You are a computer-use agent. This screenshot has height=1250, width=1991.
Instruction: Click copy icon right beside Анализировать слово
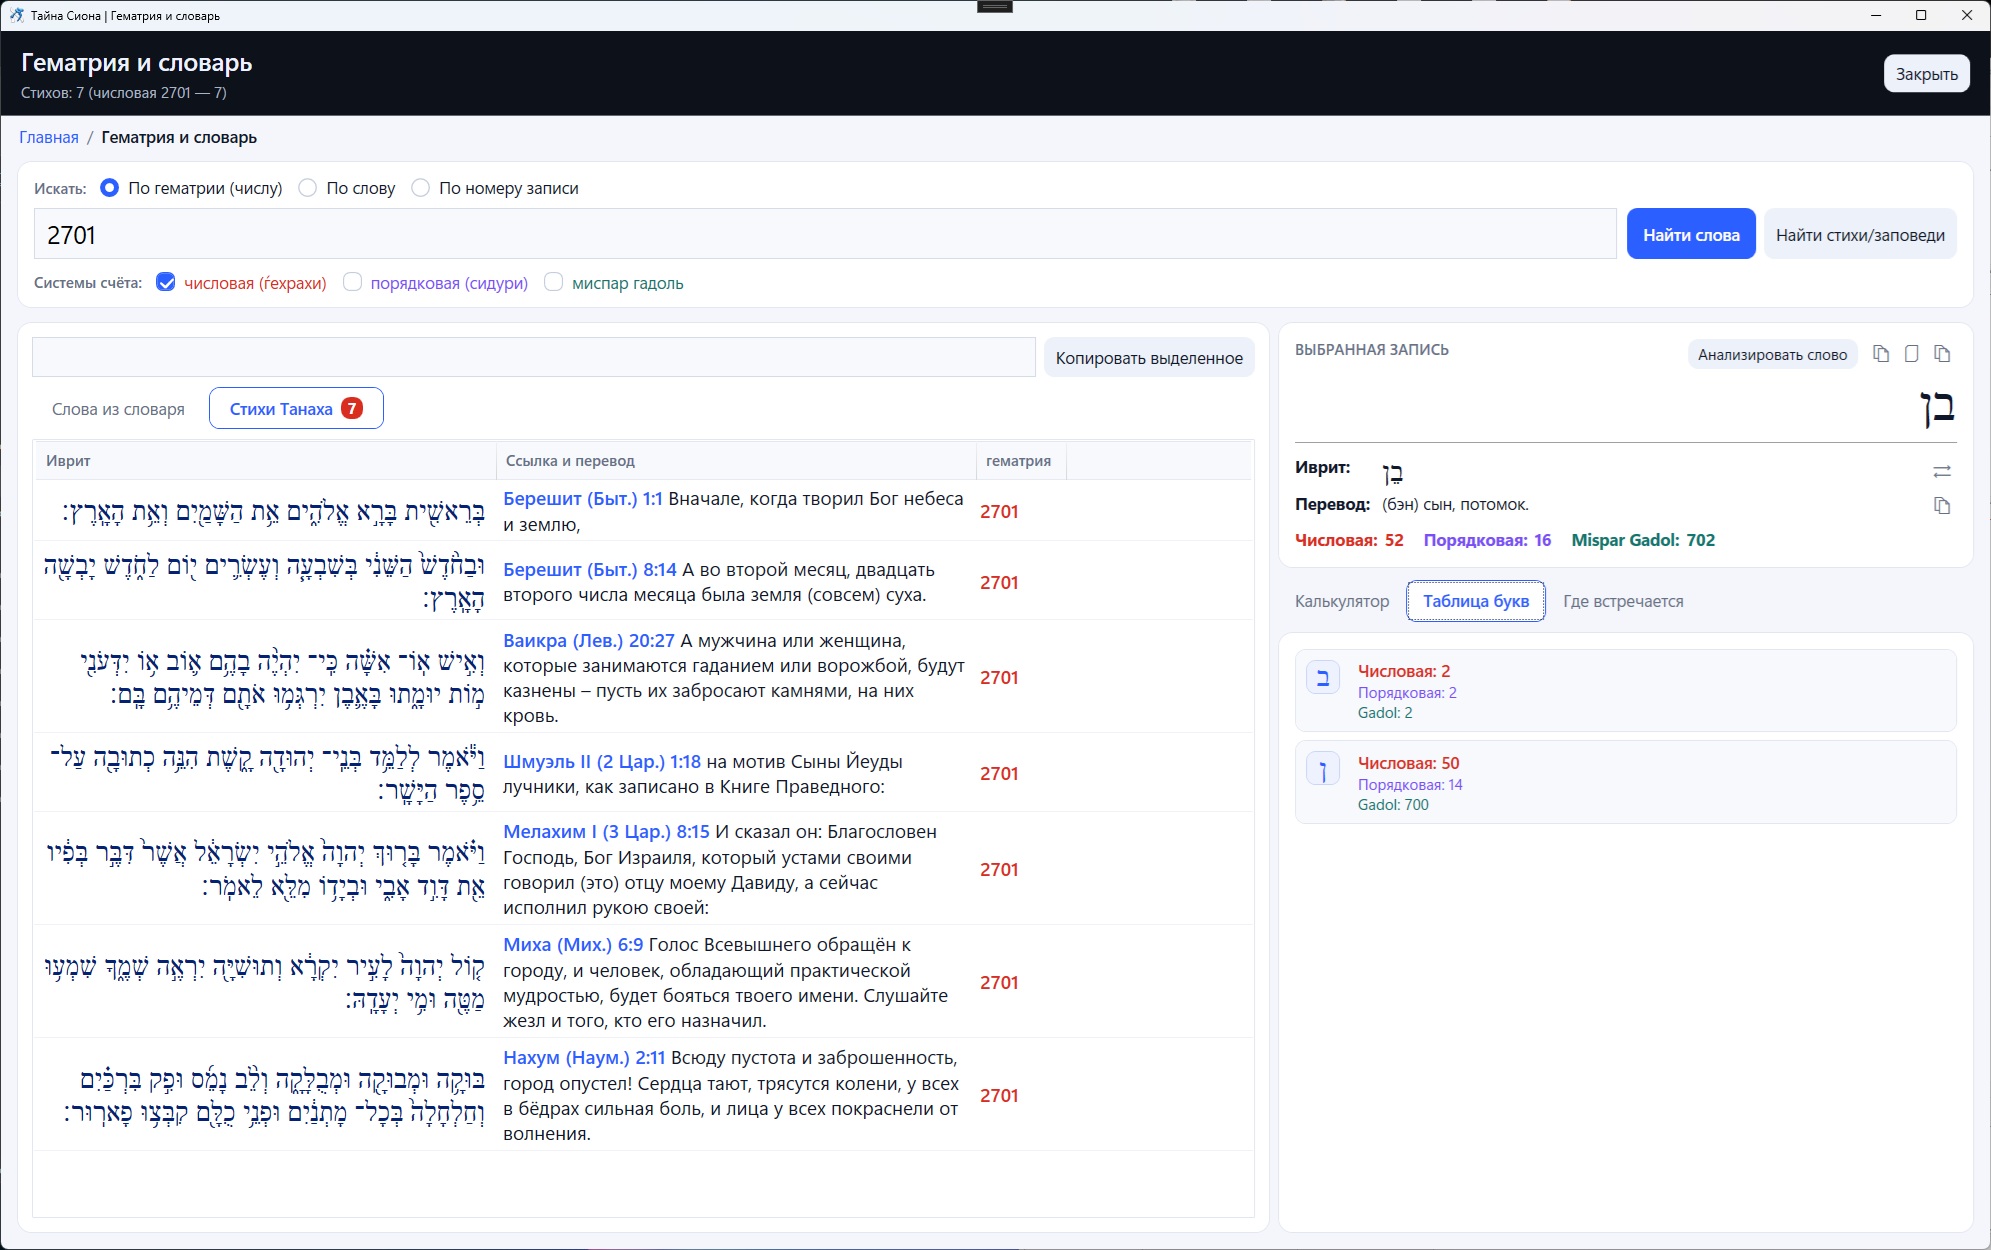(1881, 354)
